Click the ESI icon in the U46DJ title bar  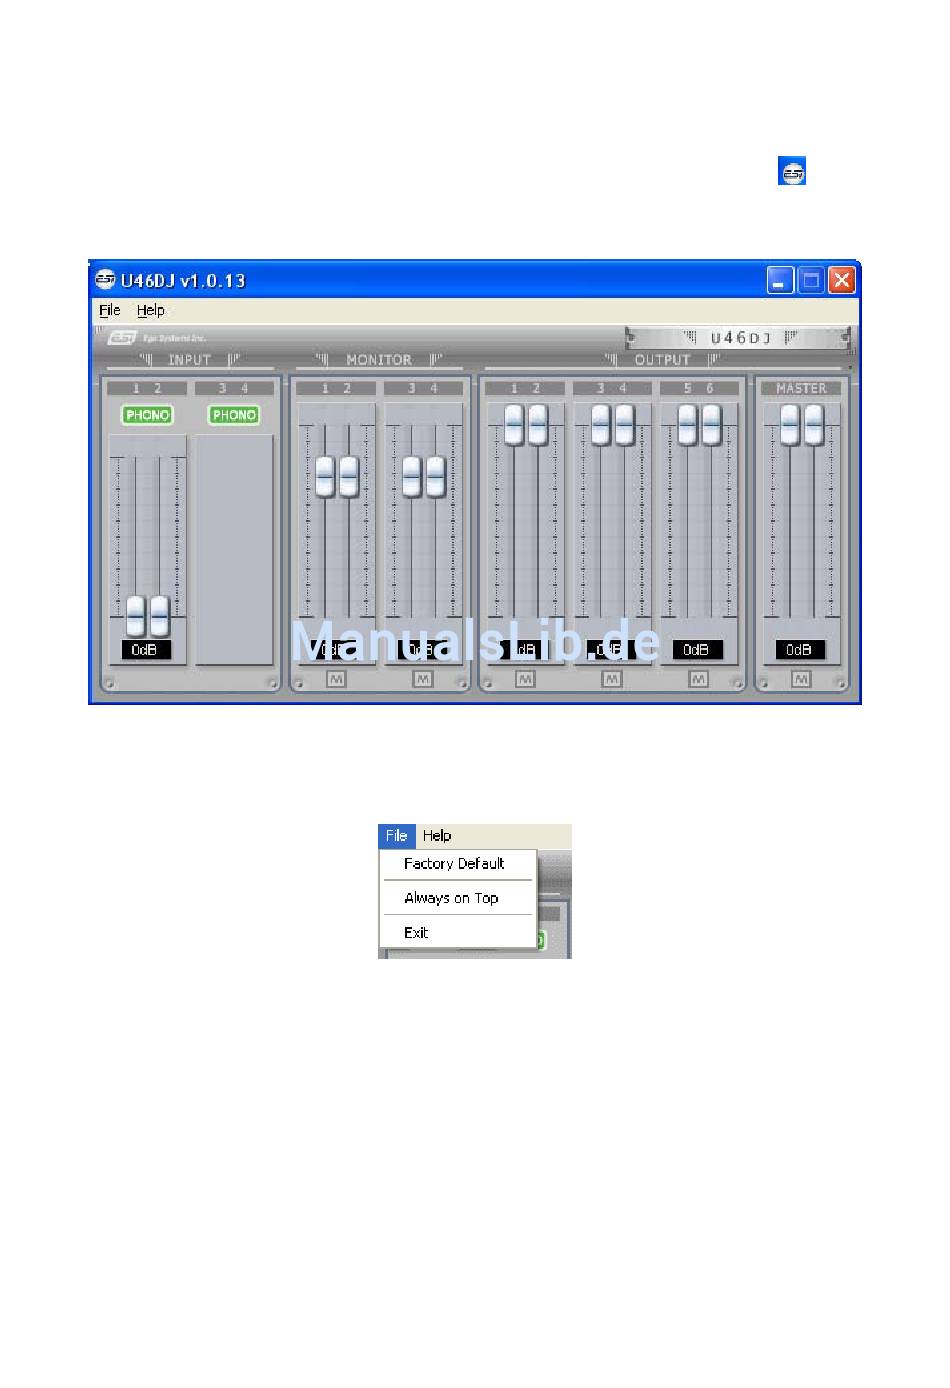[x=105, y=280]
